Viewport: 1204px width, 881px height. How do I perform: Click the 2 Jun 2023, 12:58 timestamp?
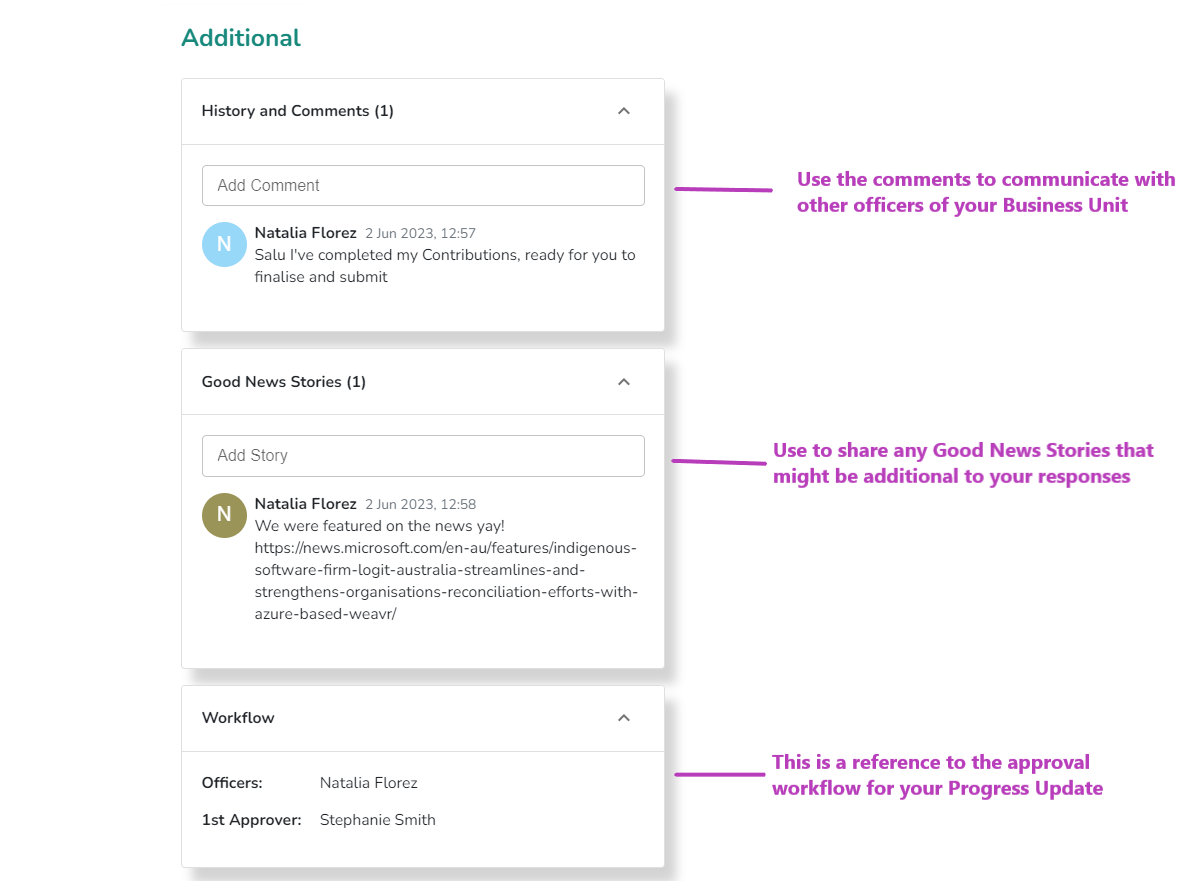click(420, 505)
